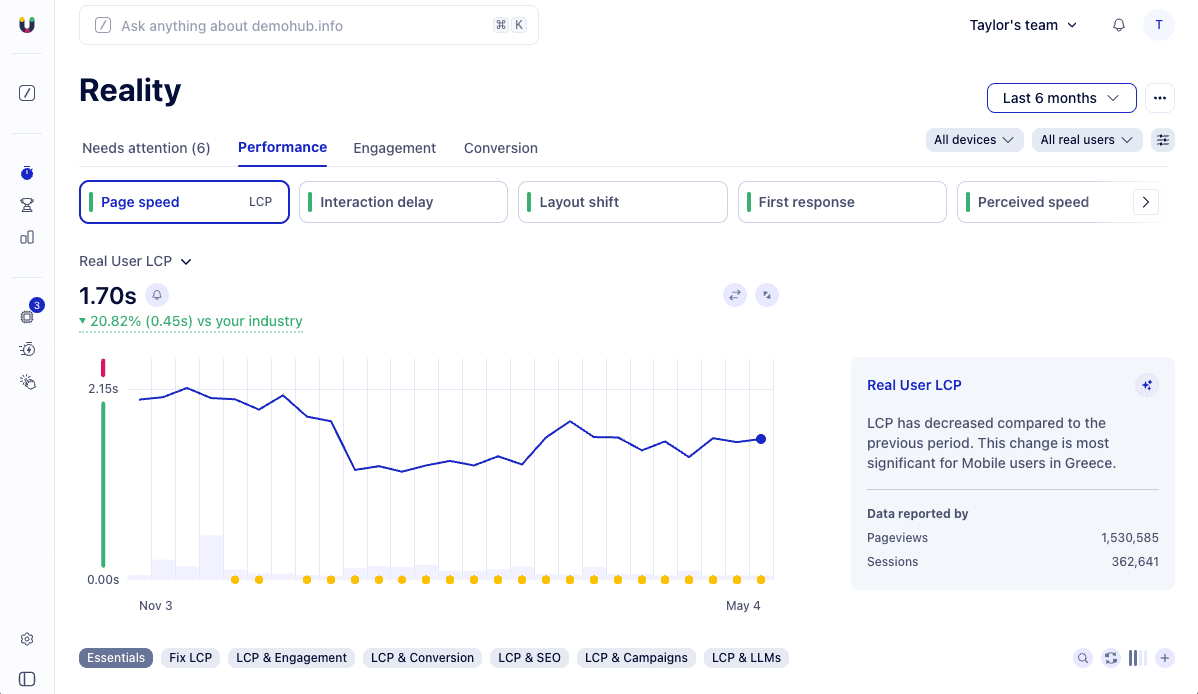Click the search magnifier below the chart
1198x694 pixels.
pyautogui.click(x=1083, y=658)
